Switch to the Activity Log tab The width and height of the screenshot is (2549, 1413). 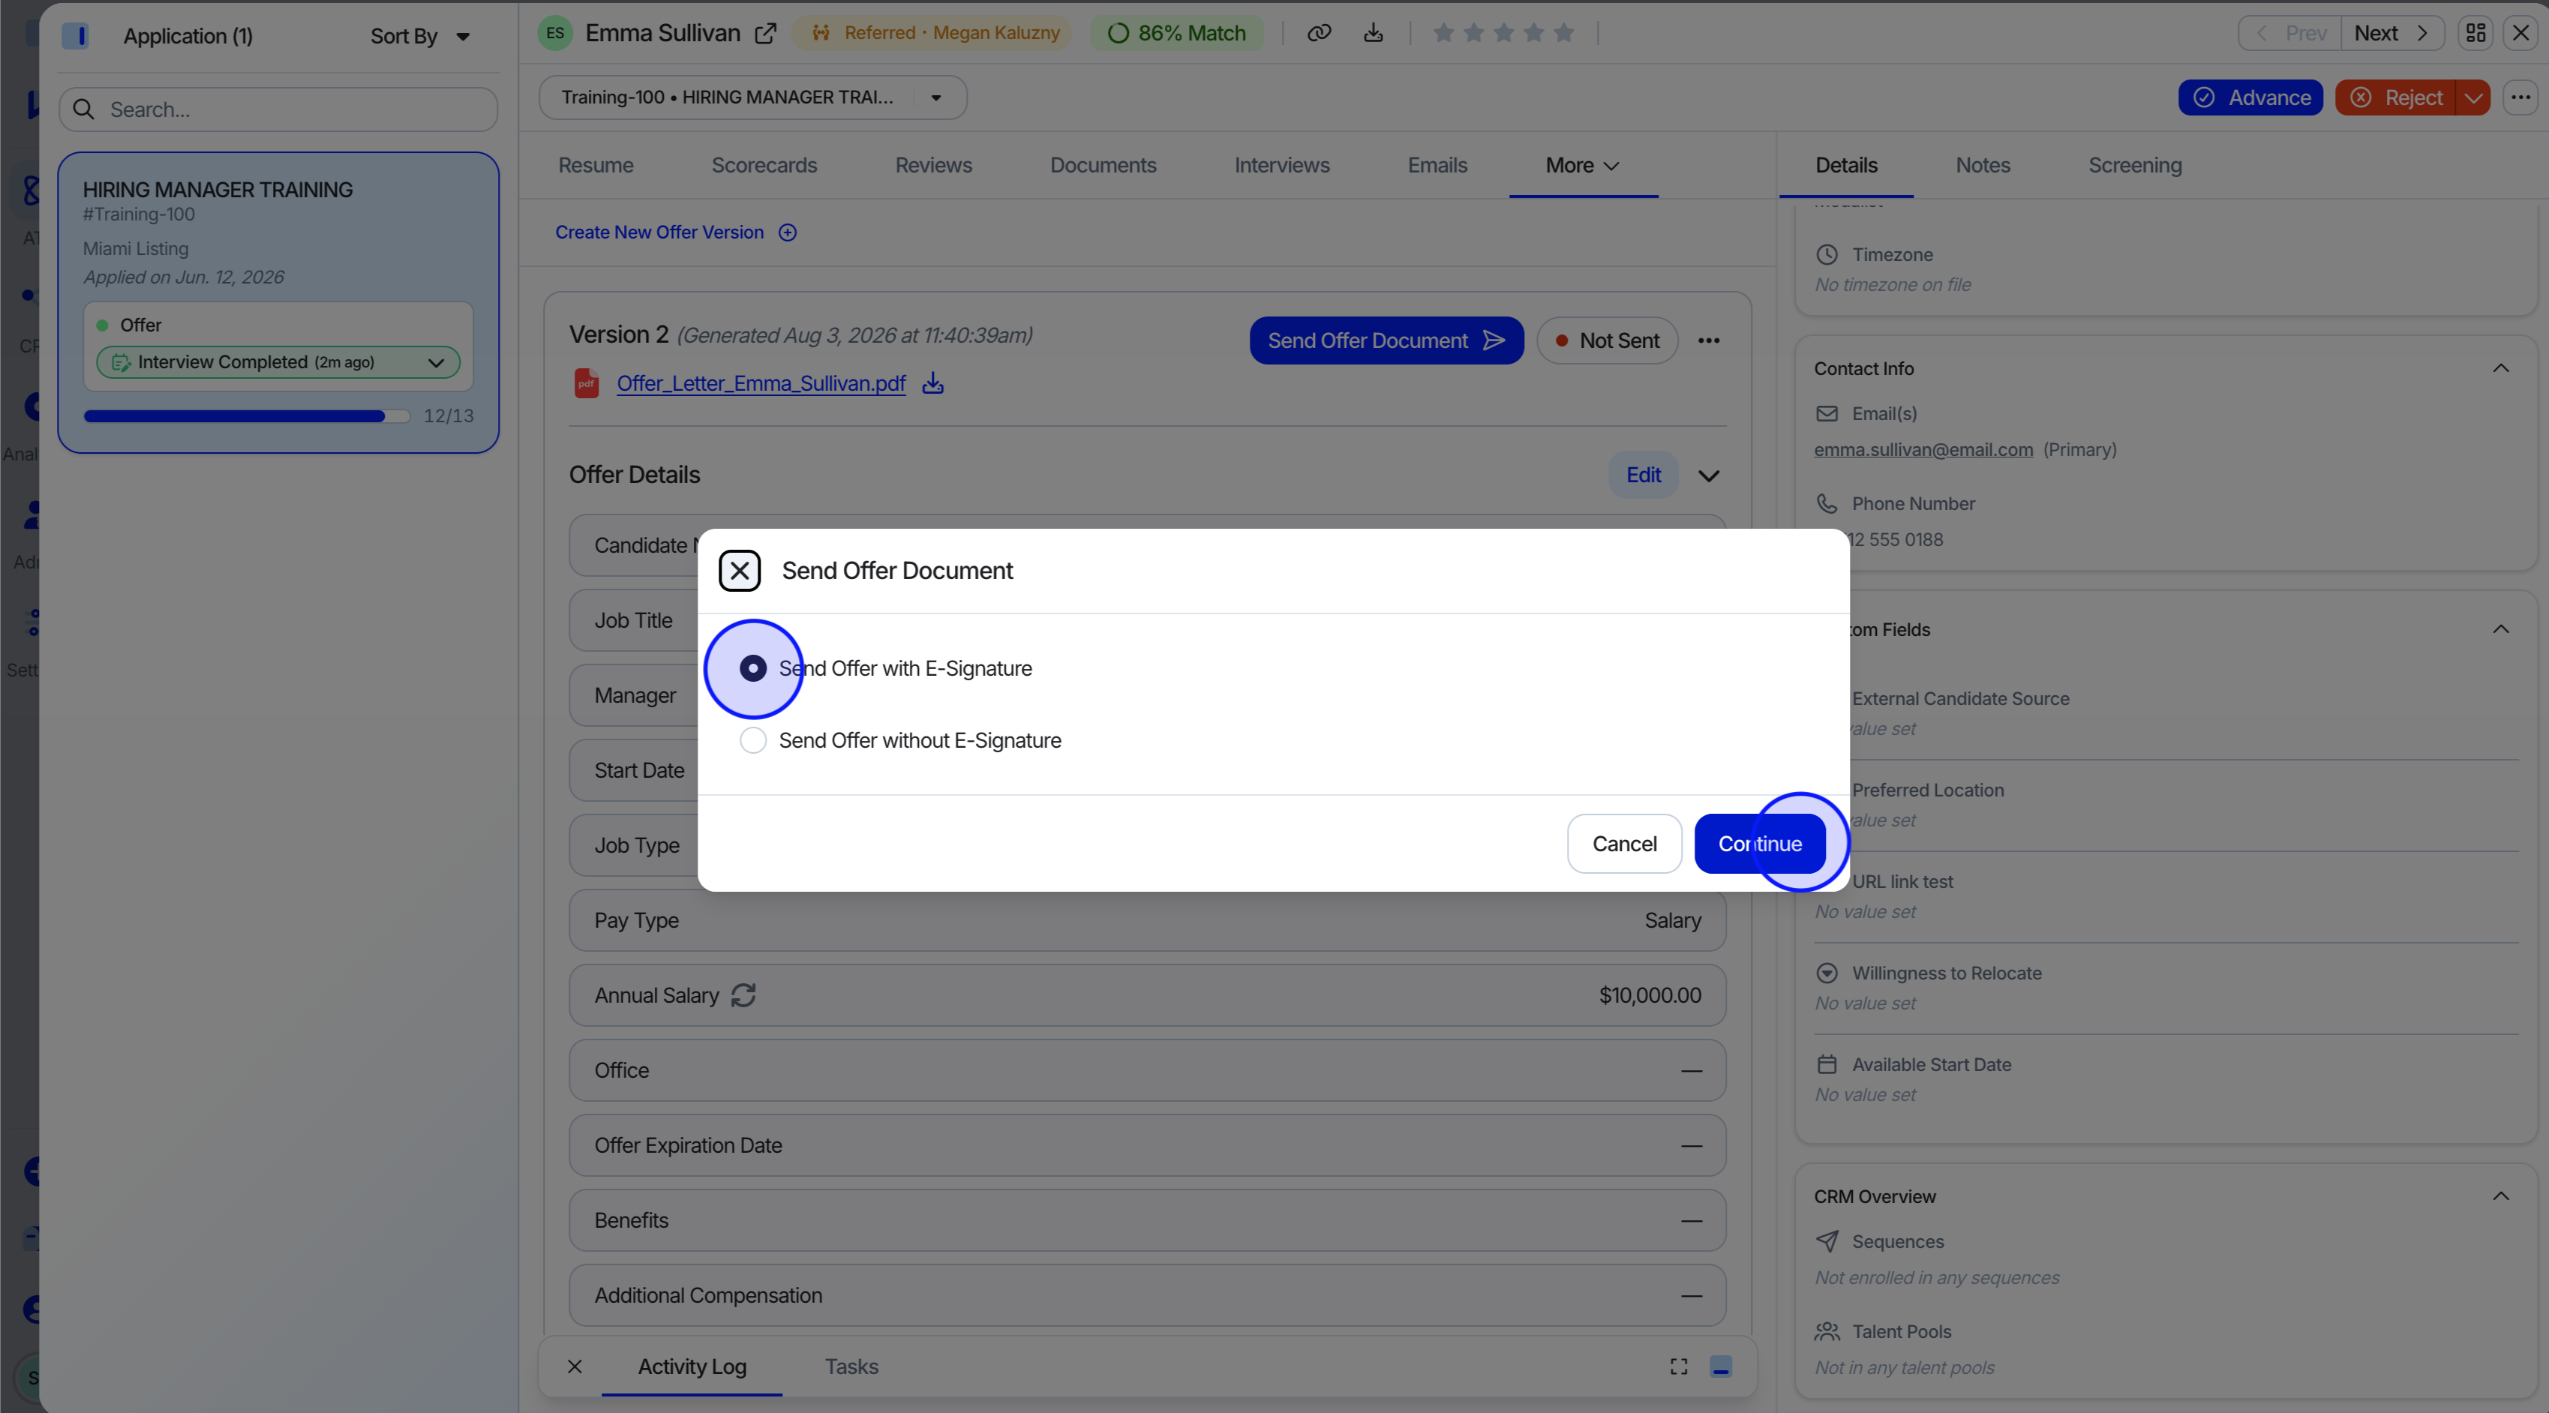point(692,1366)
